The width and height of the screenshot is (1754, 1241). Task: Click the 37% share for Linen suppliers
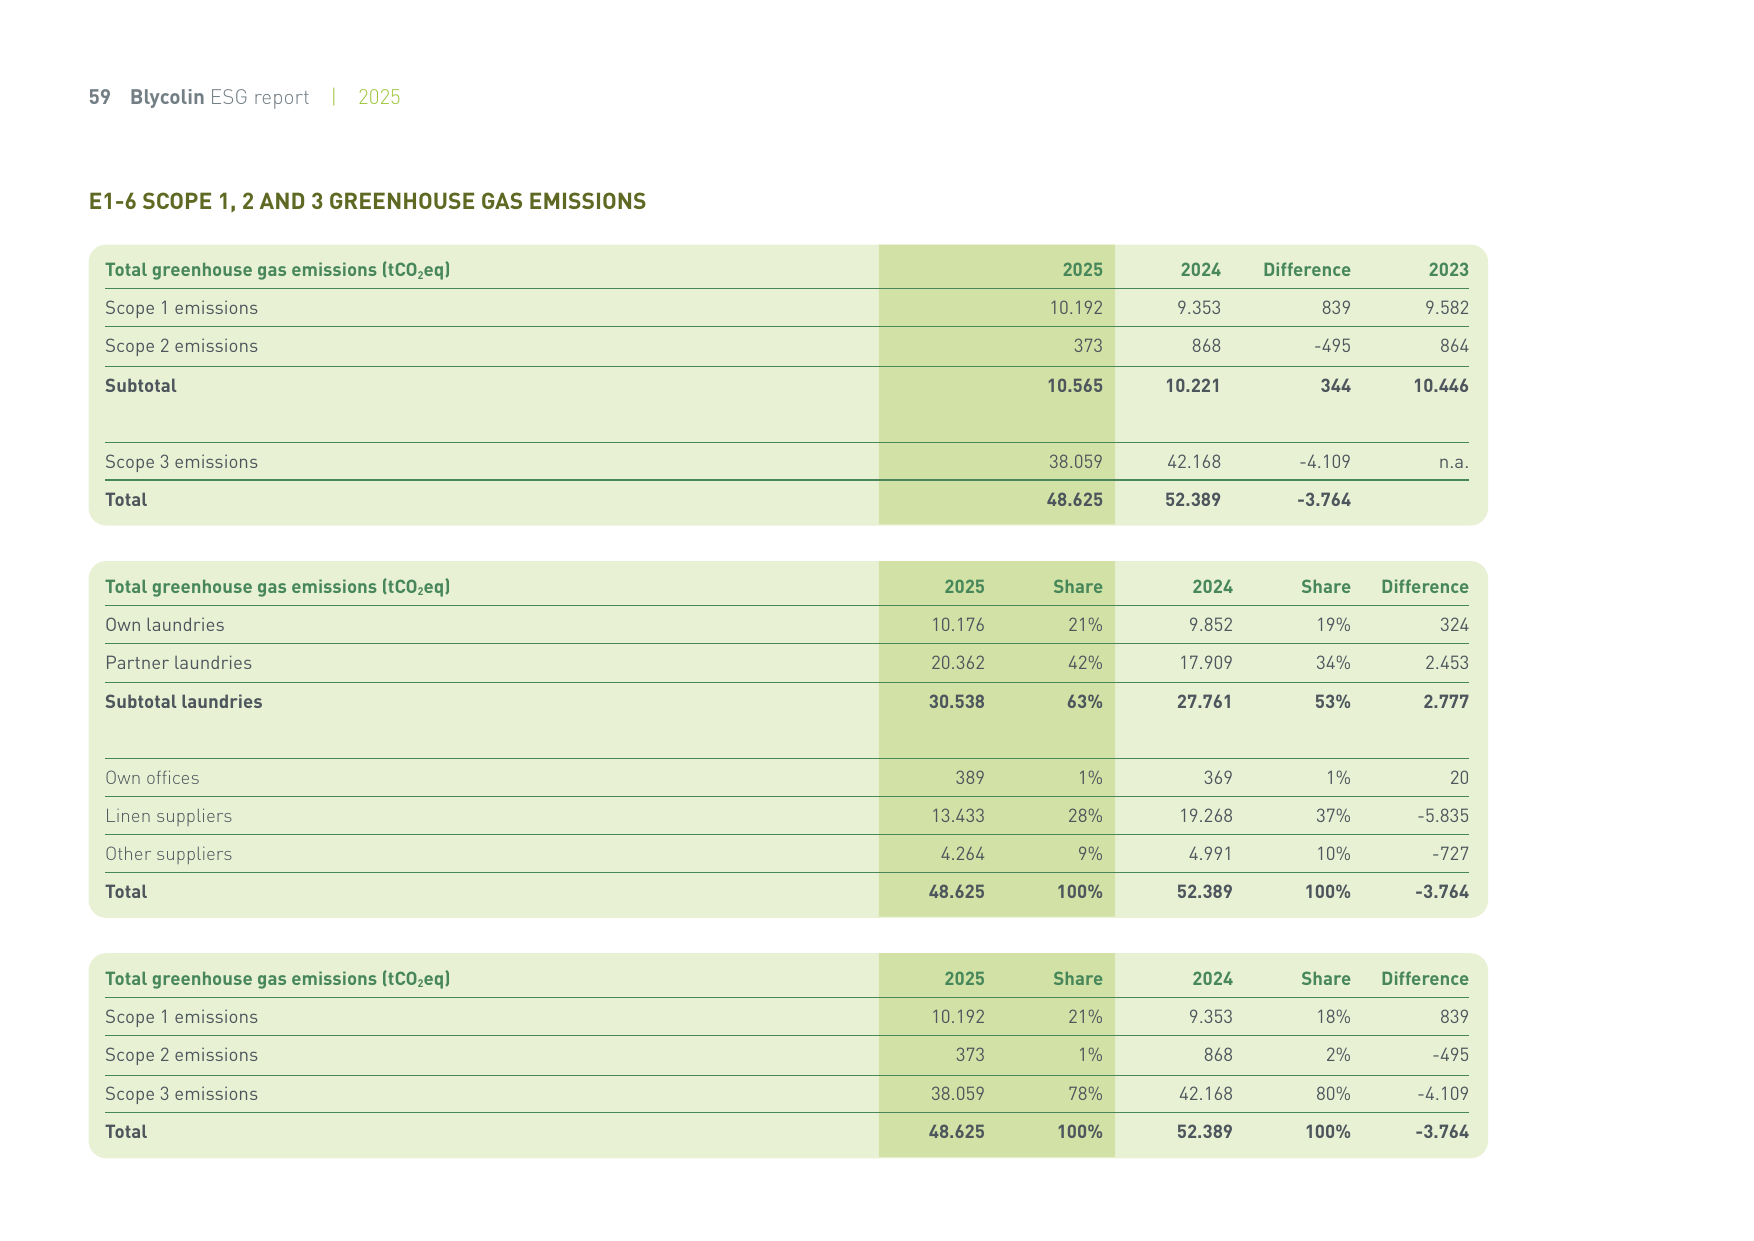1333,816
